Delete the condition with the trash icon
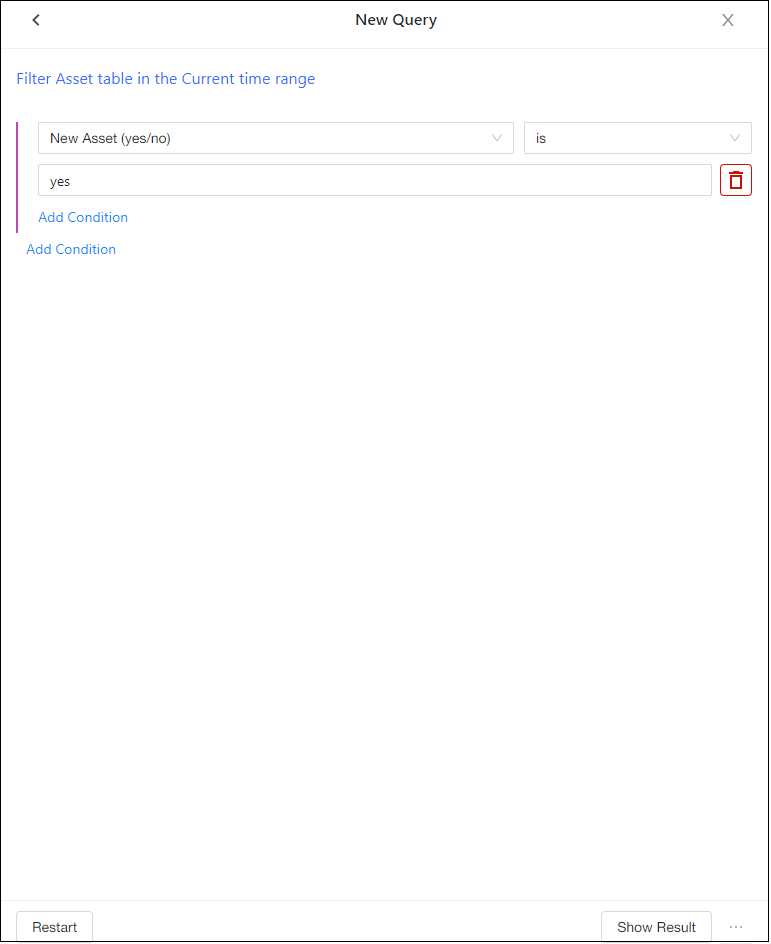The height and width of the screenshot is (944, 771). tap(736, 180)
